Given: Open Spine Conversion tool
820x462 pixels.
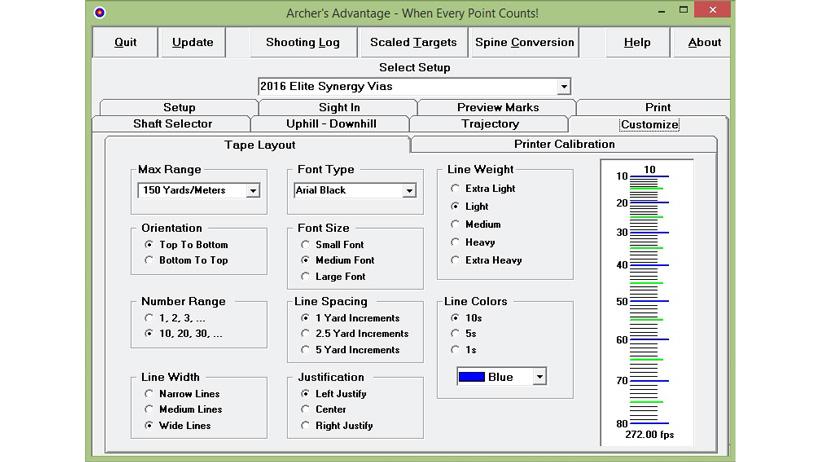Looking at the screenshot, I should (x=525, y=42).
